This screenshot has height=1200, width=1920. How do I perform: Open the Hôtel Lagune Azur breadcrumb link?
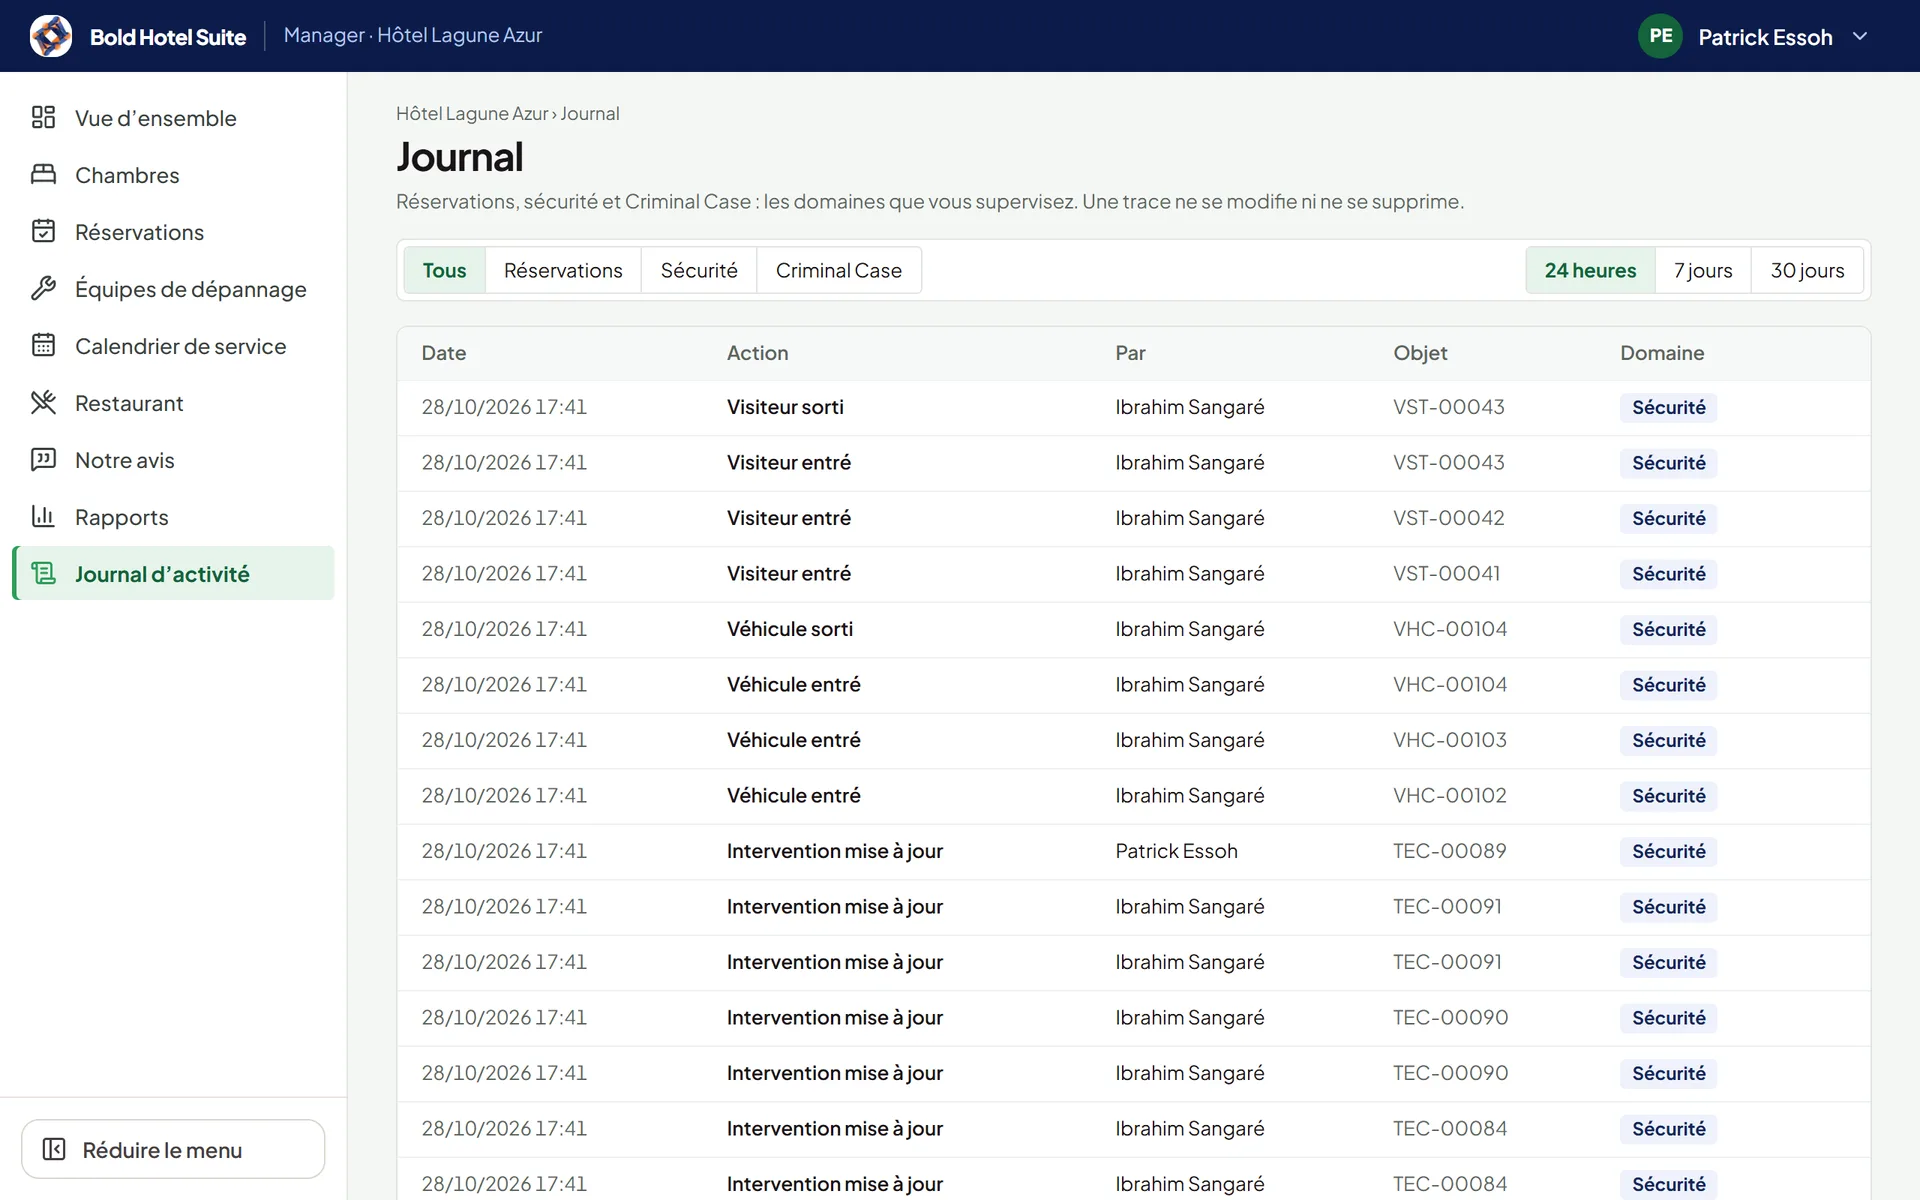click(472, 114)
